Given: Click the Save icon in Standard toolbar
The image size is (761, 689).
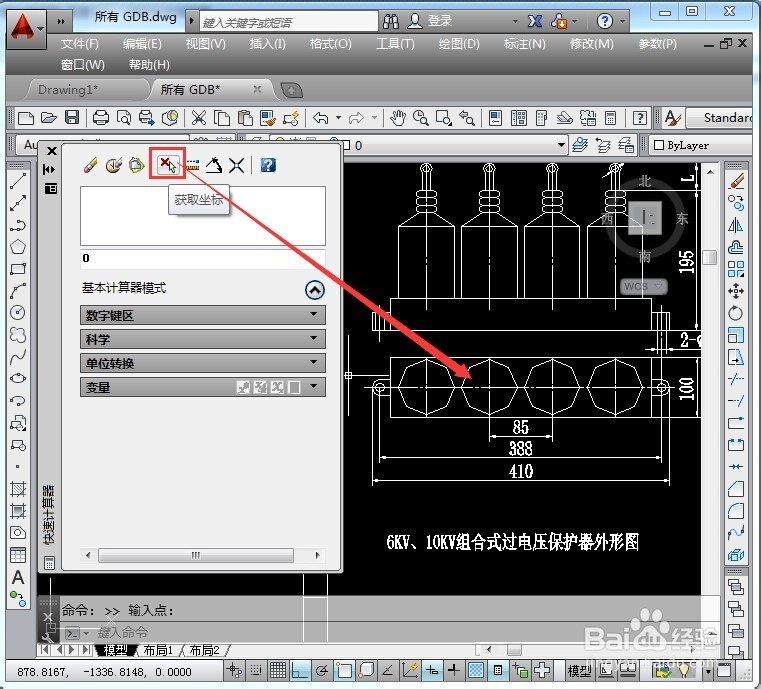Looking at the screenshot, I should (x=72, y=117).
